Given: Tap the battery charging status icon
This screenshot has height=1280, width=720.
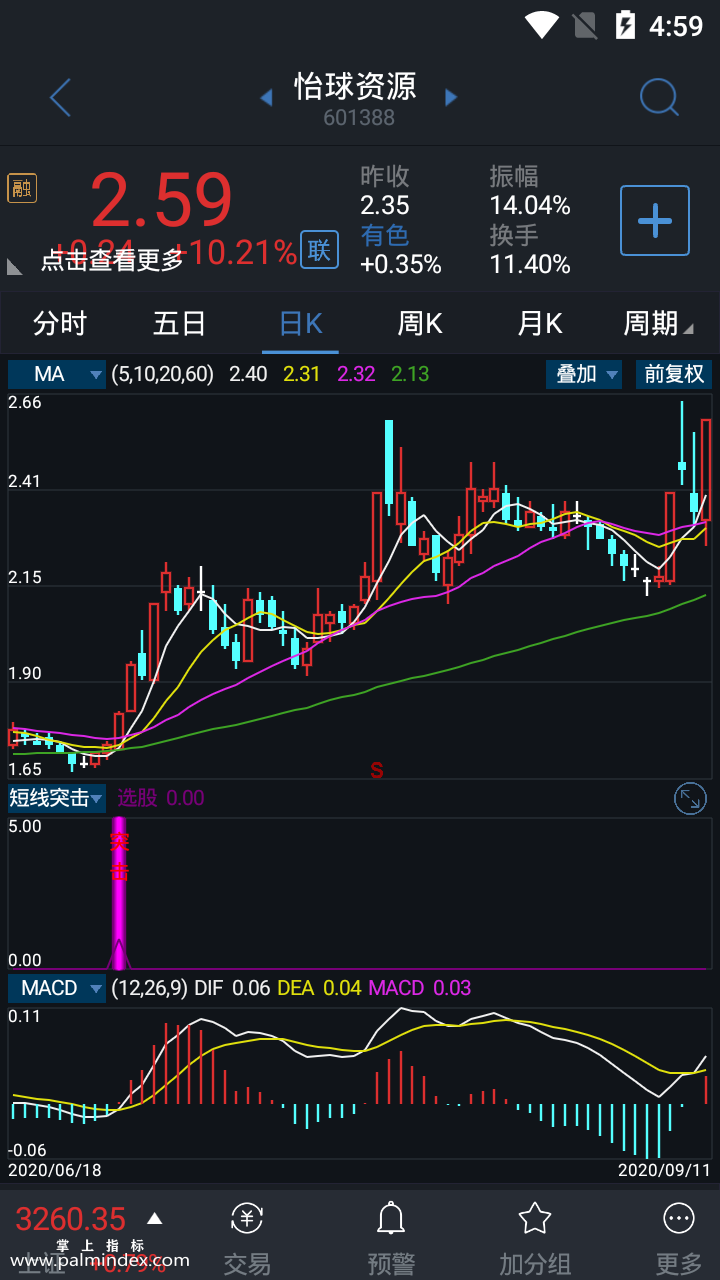Looking at the screenshot, I should 625,25.
